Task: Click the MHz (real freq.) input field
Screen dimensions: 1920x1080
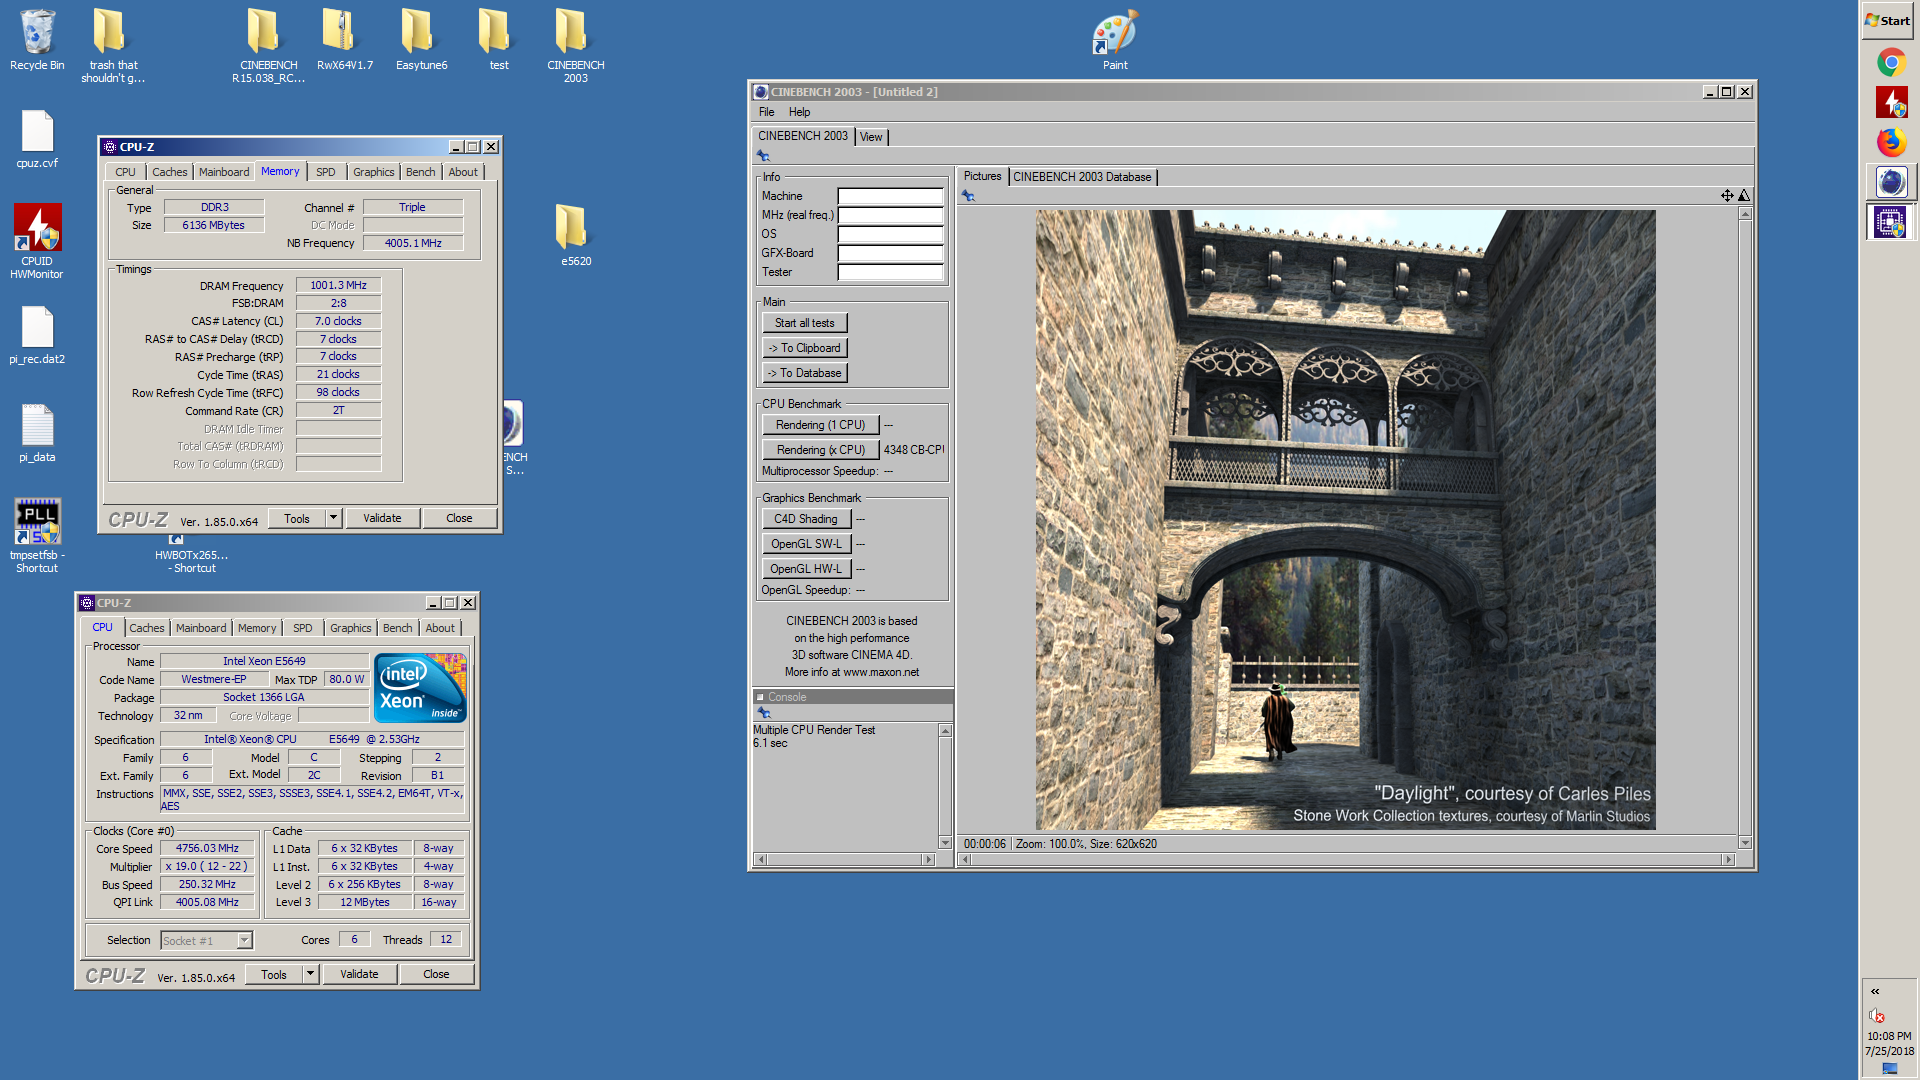Action: [x=890, y=215]
